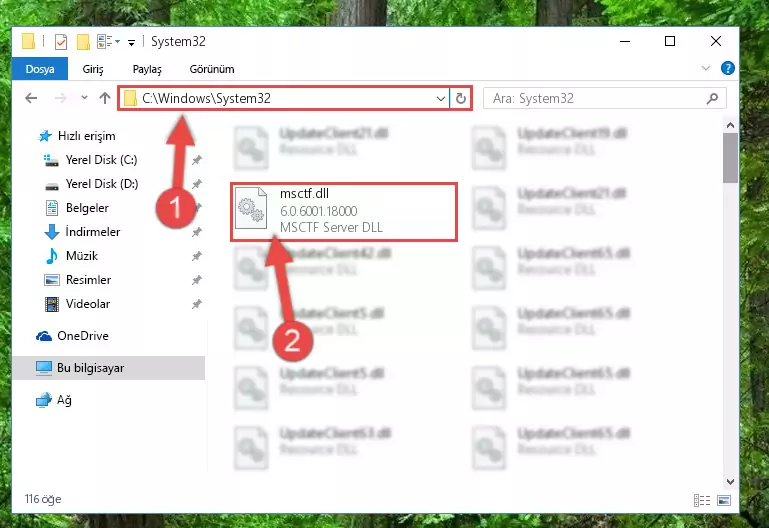This screenshot has width=769, height=528.
Task: Click the search magnifier icon
Action: click(712, 99)
